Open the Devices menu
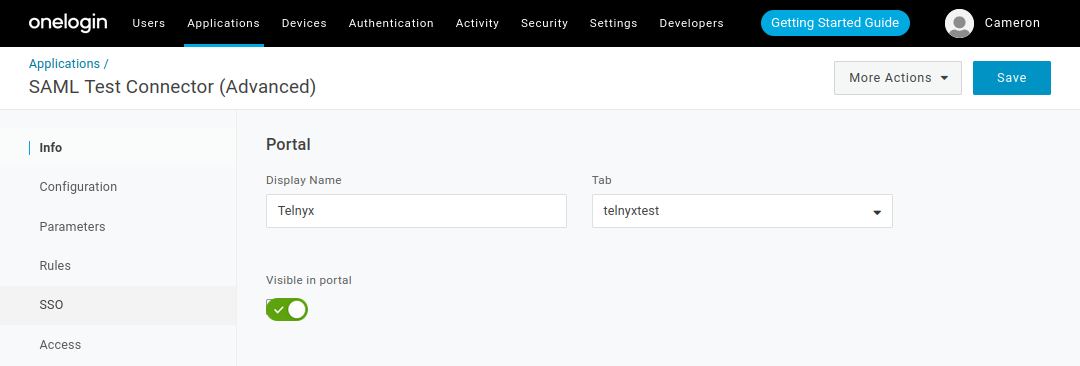The height and width of the screenshot is (366, 1080). pyautogui.click(x=304, y=23)
